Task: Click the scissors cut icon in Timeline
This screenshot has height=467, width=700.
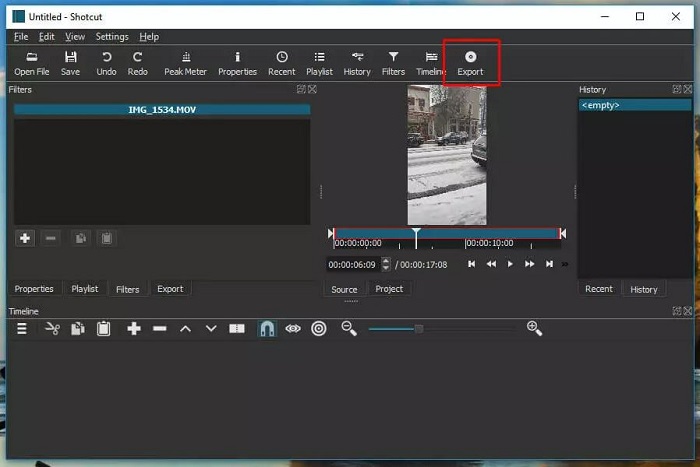Action: 52,328
